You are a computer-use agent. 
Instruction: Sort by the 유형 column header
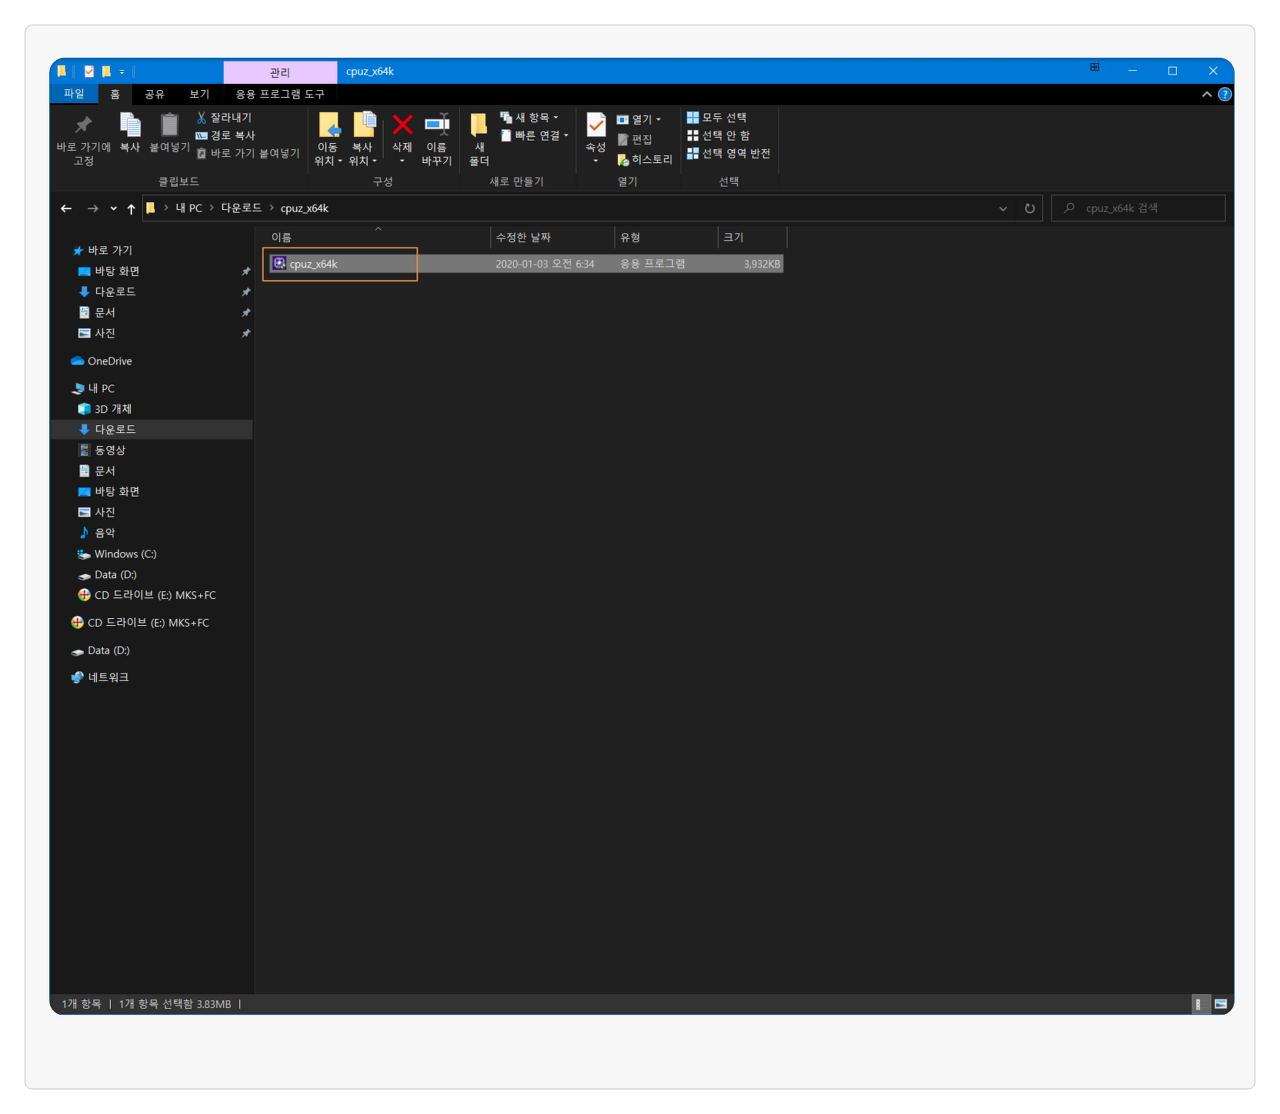click(665, 238)
